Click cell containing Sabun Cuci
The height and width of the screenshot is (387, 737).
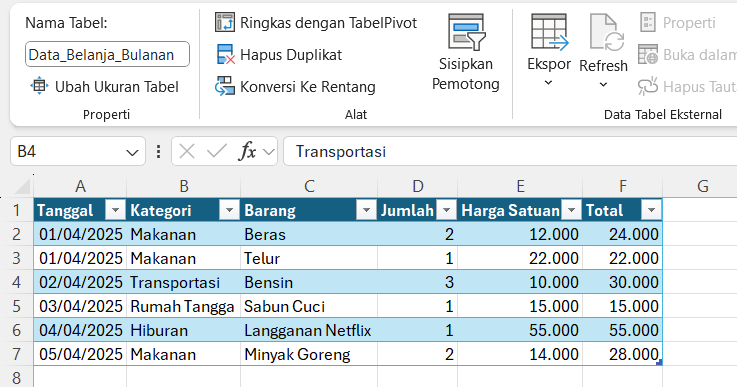coord(309,306)
